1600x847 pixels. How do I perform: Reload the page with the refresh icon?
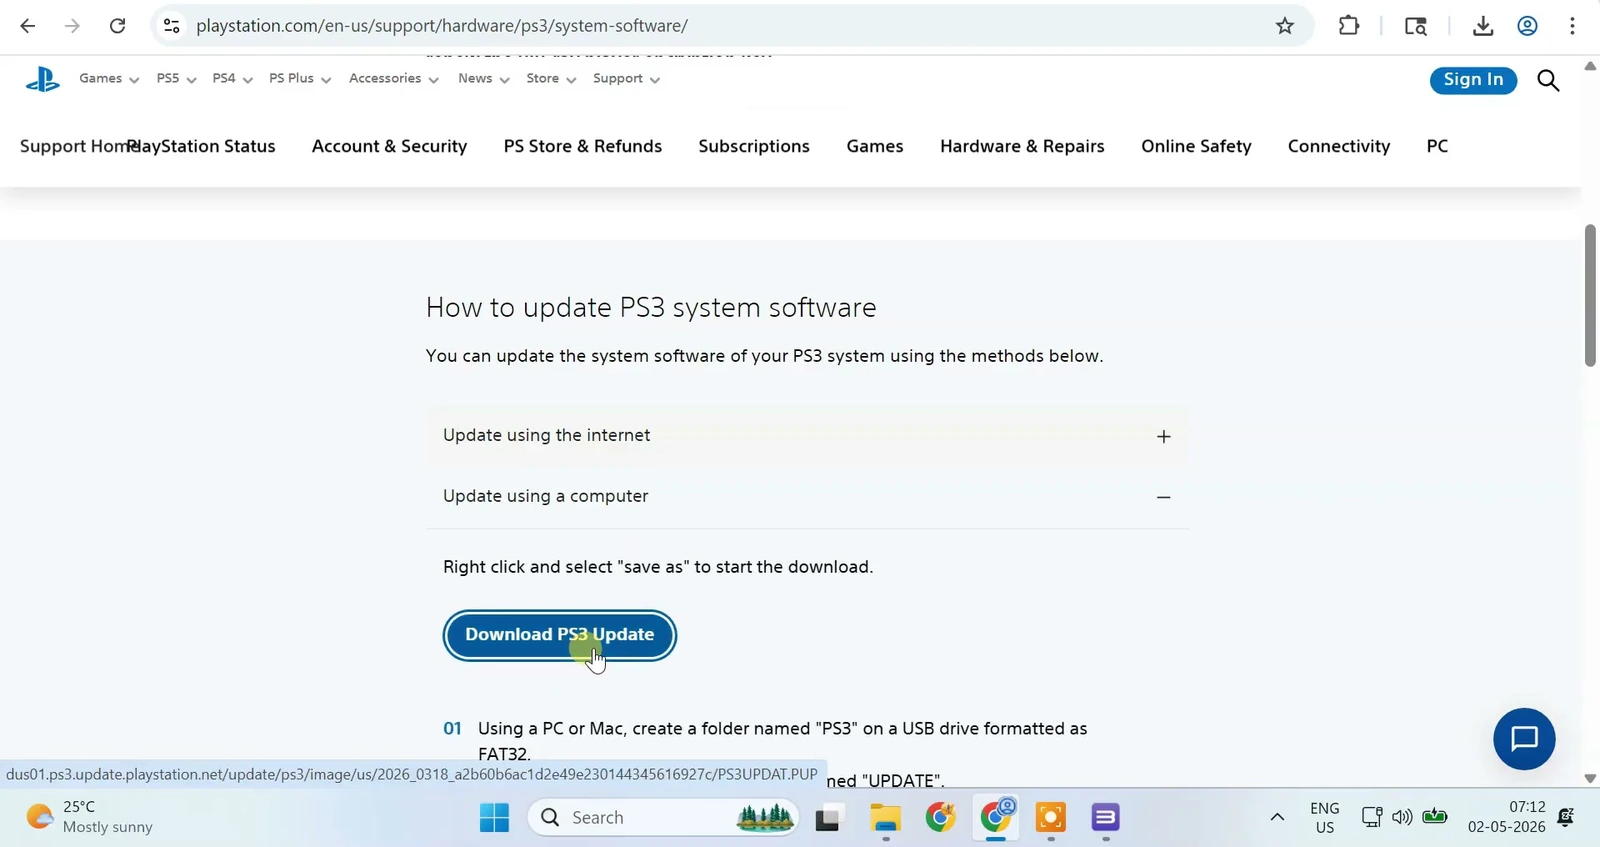[x=117, y=26]
